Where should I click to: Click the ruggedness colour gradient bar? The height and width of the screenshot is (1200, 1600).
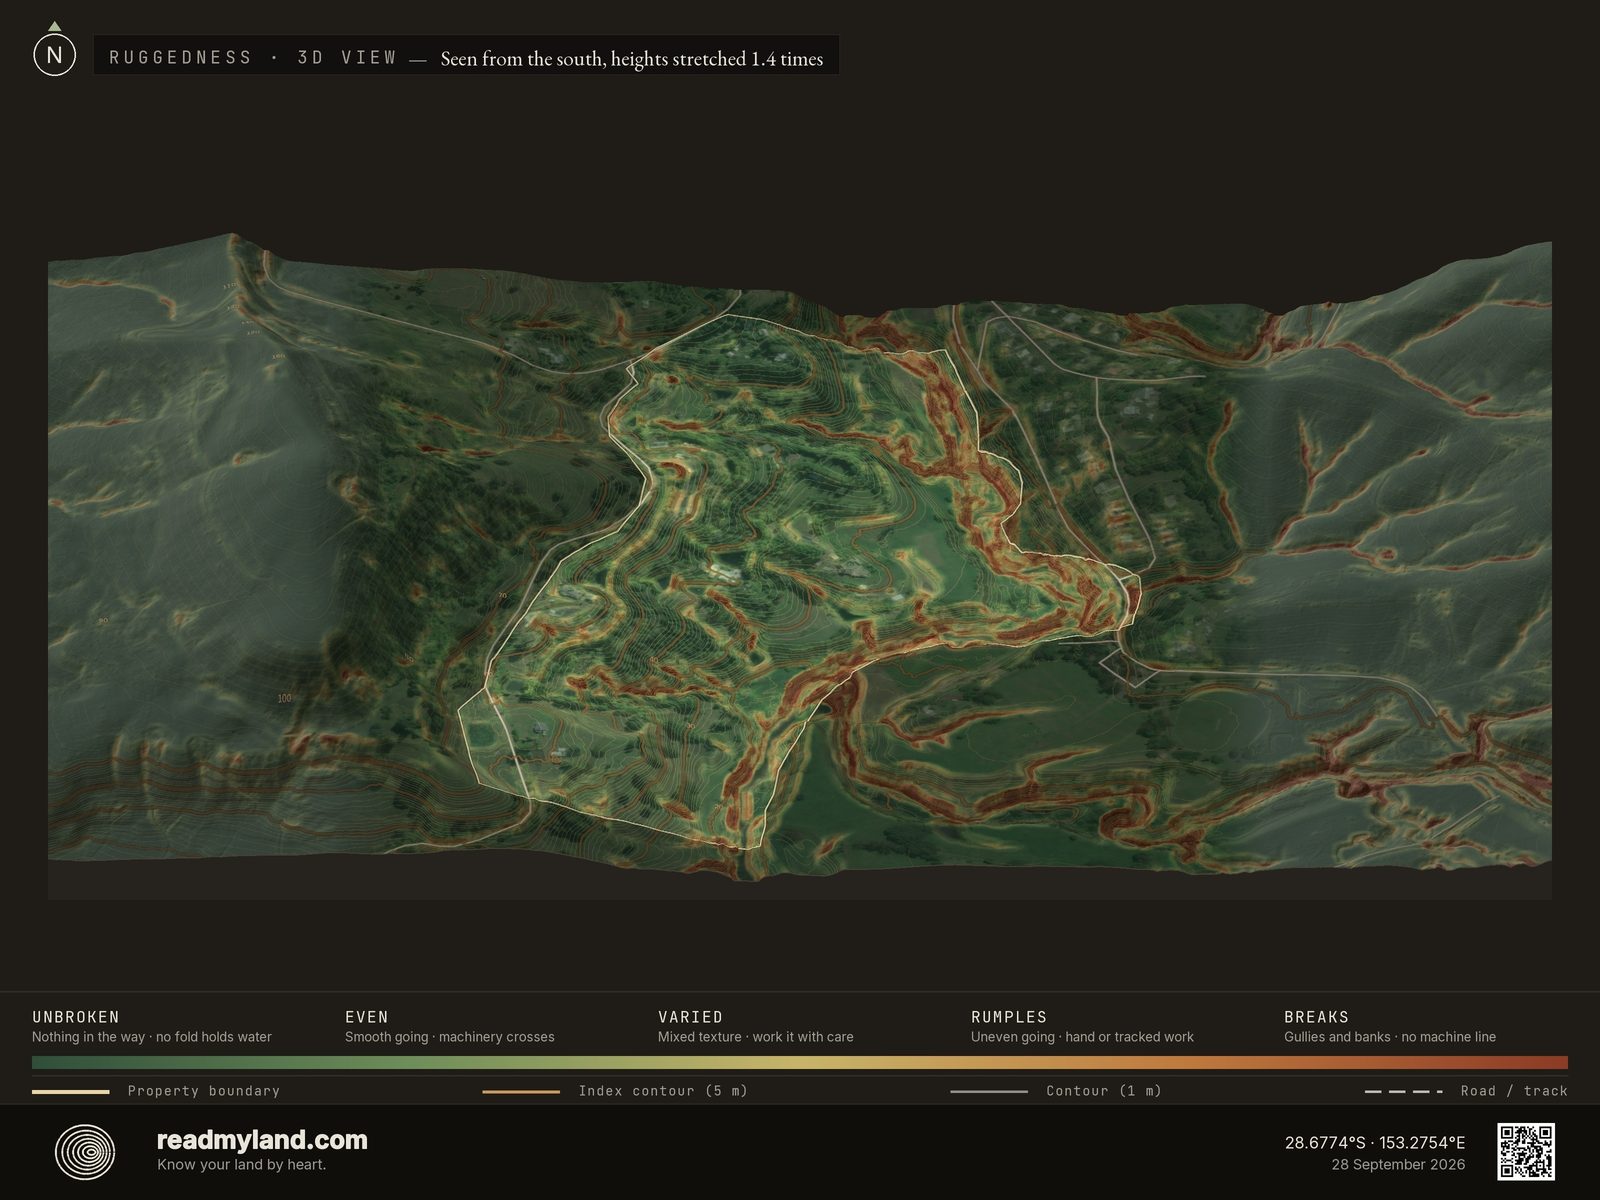tap(800, 1062)
